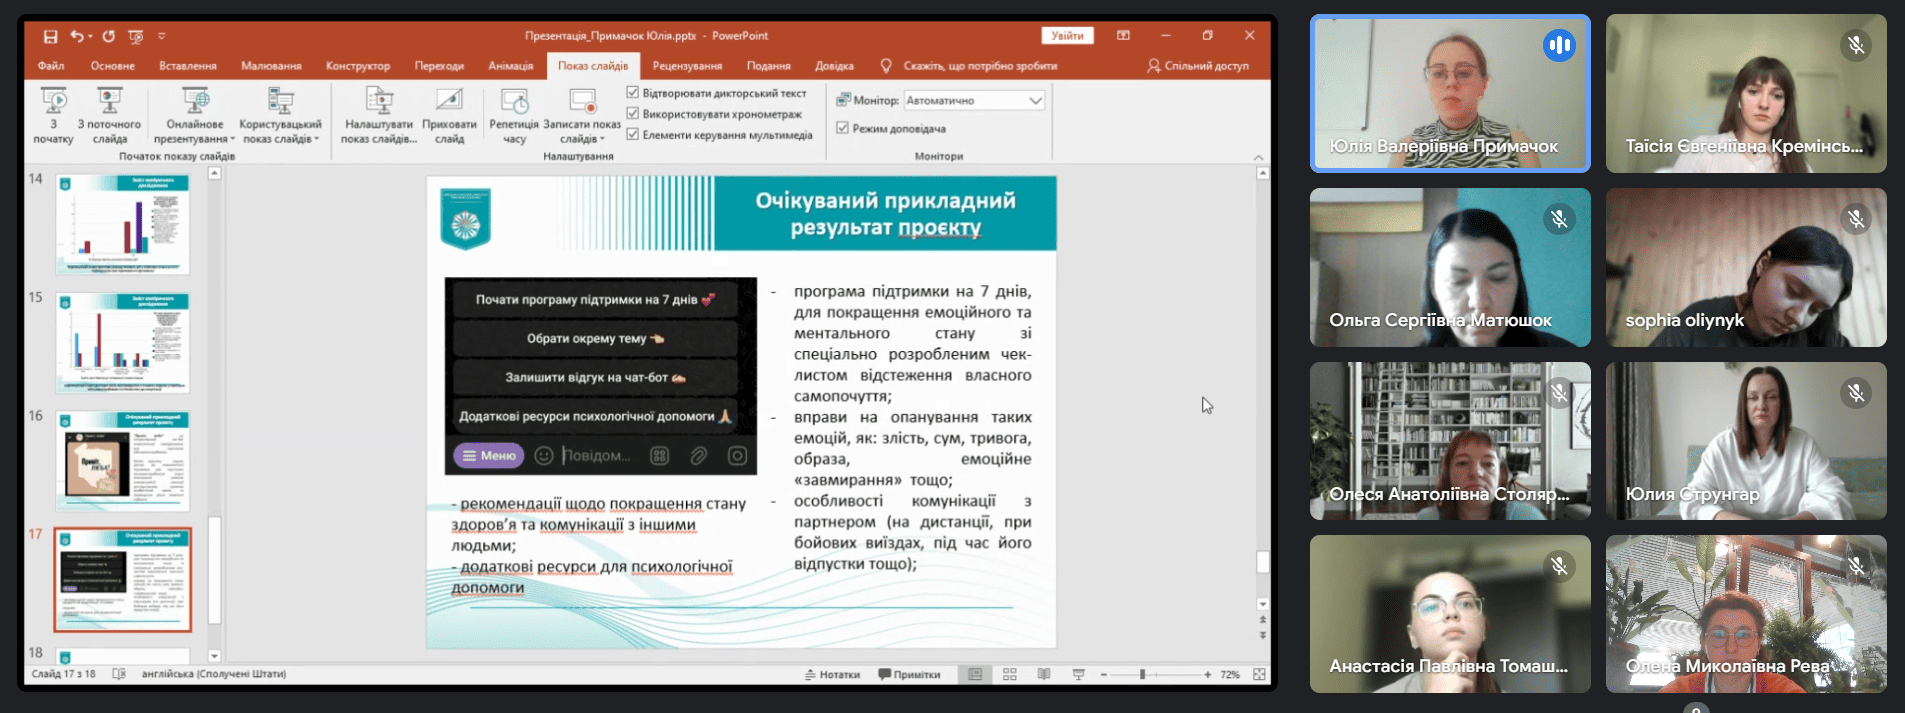Switch to Подання tab

click(x=768, y=66)
